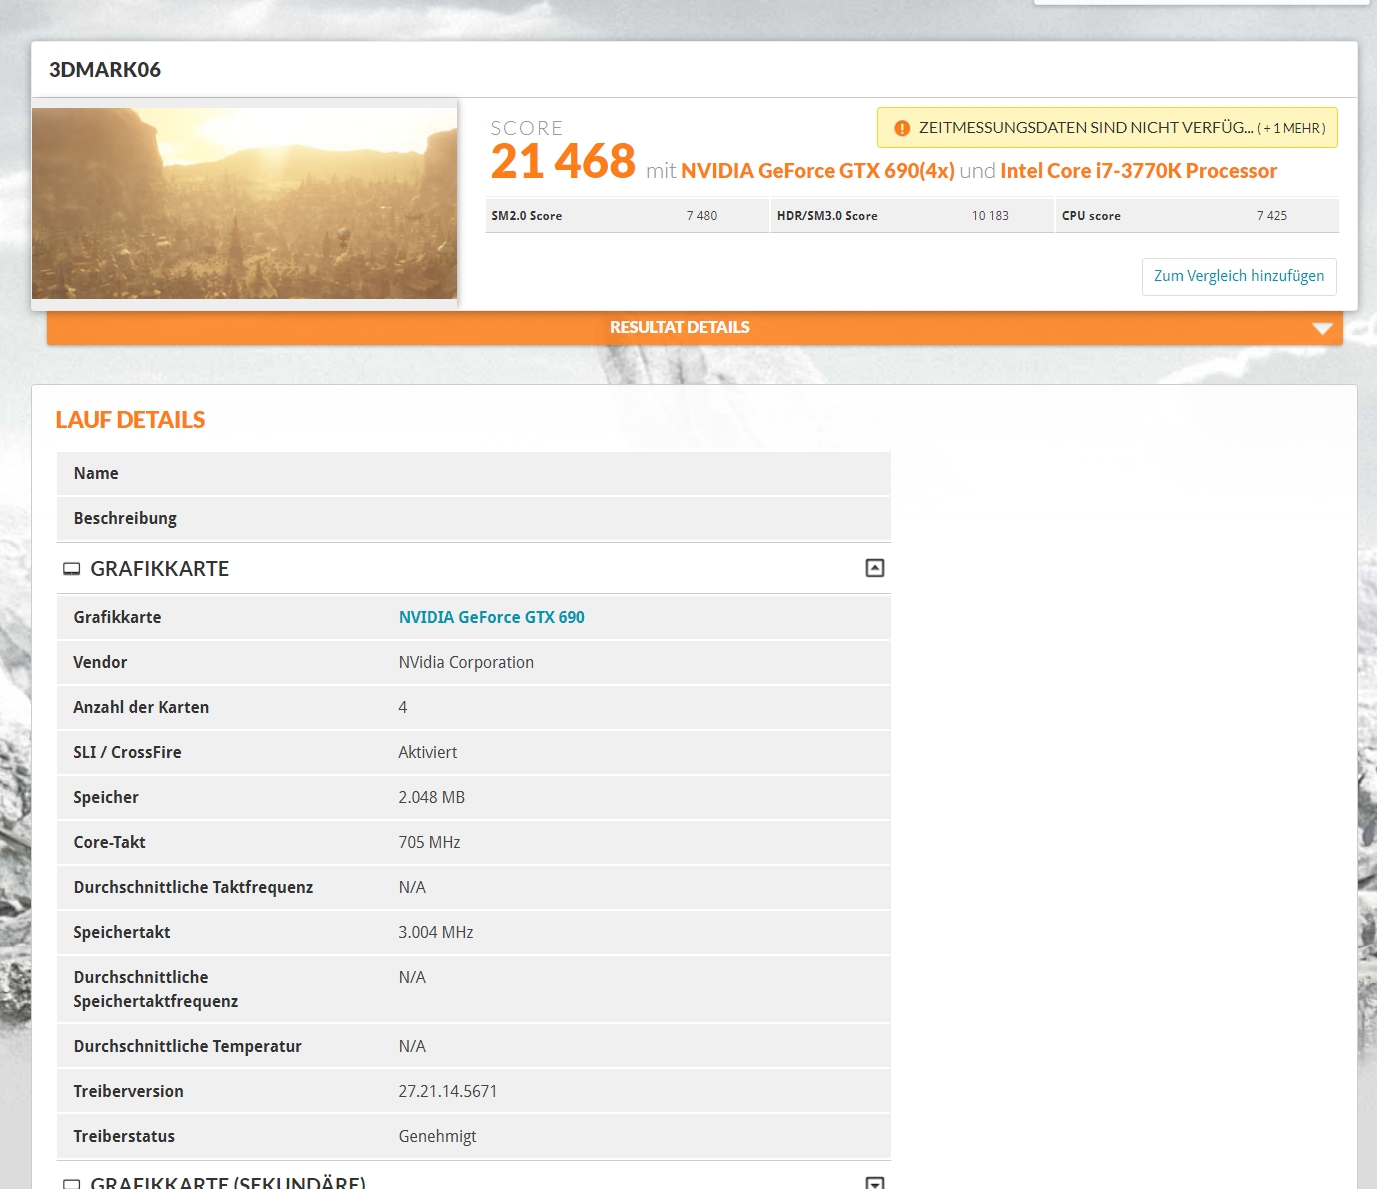
Task: Click the 3DMARK06 heading
Action: [x=105, y=70]
